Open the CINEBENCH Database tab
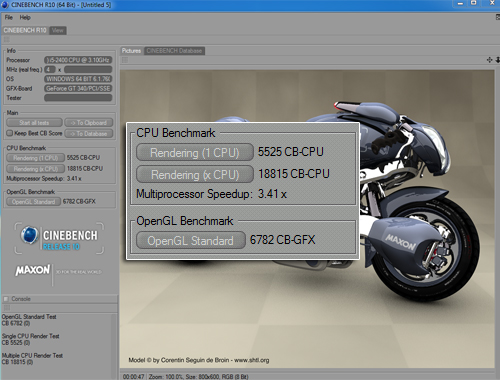500x380 pixels. (174, 51)
